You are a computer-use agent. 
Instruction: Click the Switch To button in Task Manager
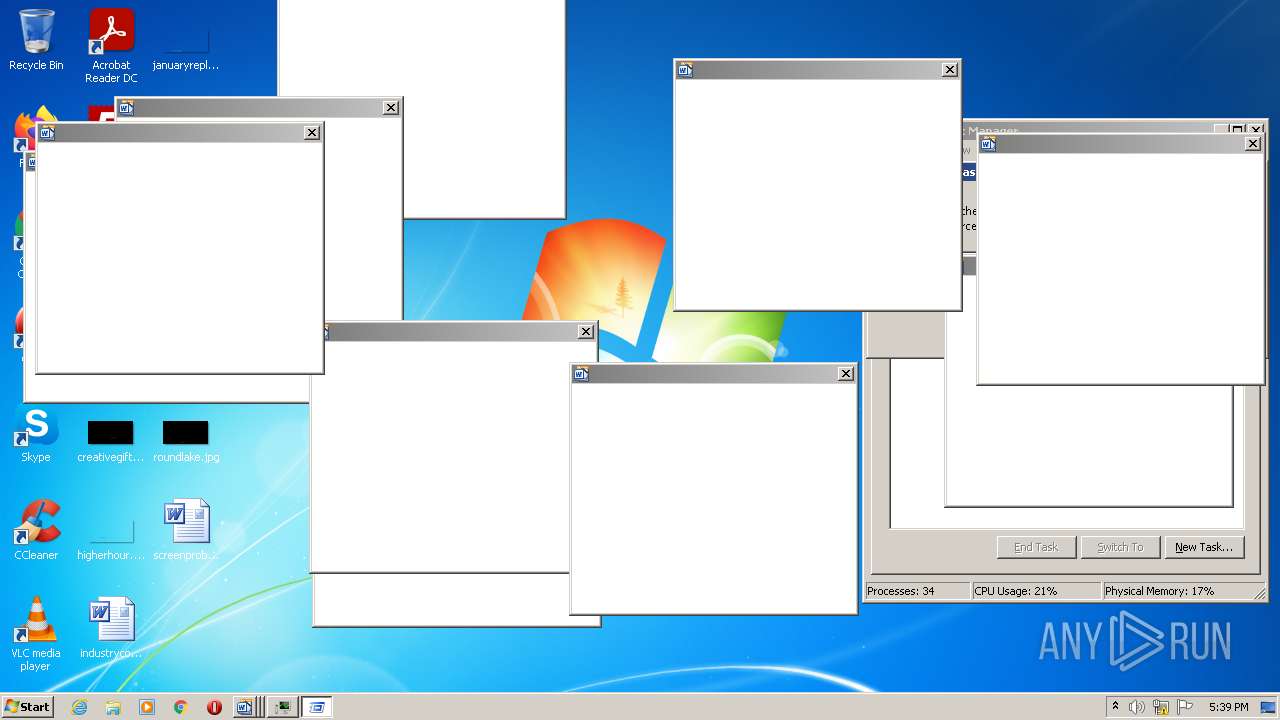[x=1120, y=547]
